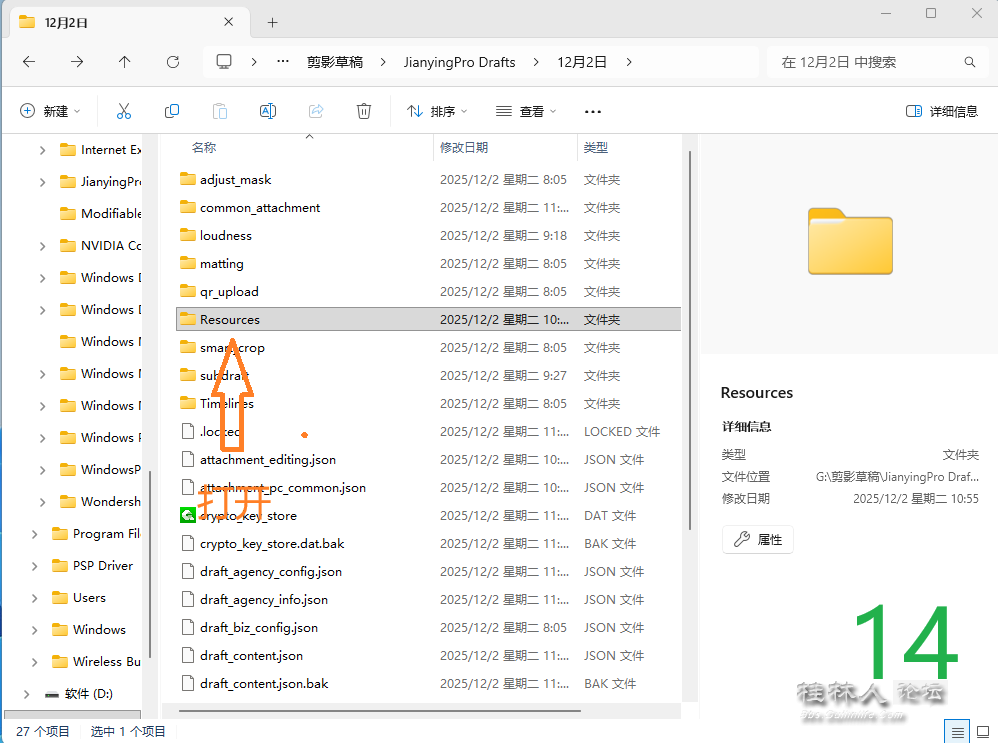The height and width of the screenshot is (743, 998).
Task: Add a new tab with plus button
Action: point(272,22)
